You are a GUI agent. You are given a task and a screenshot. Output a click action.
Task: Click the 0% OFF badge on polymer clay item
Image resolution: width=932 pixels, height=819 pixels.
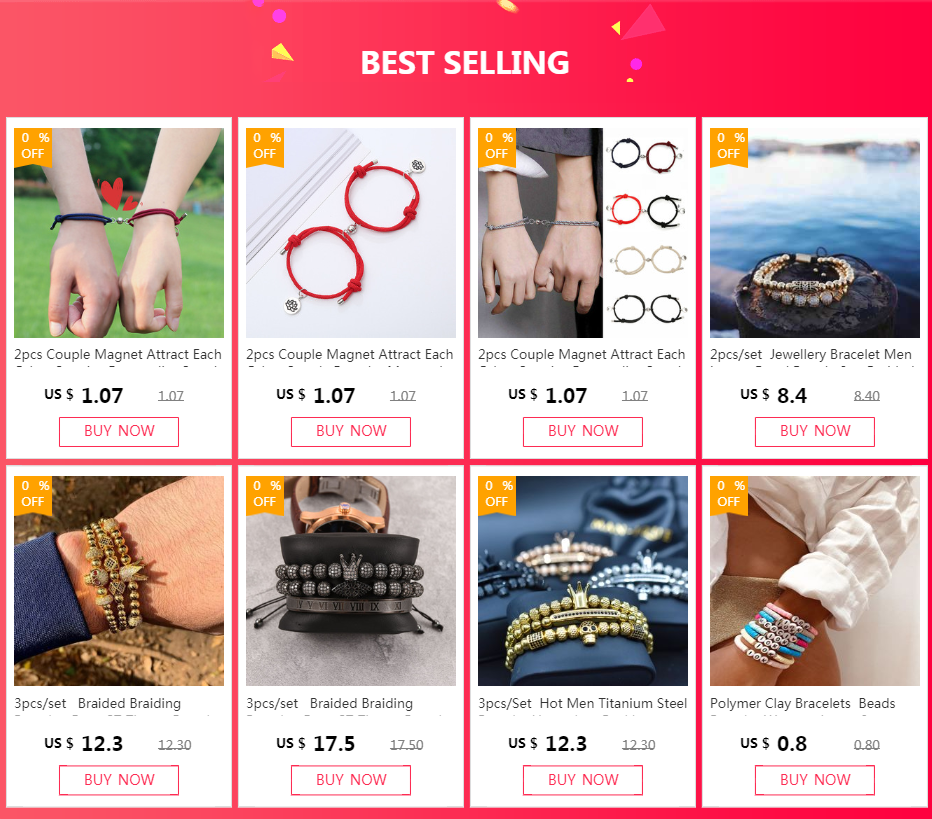(x=729, y=494)
